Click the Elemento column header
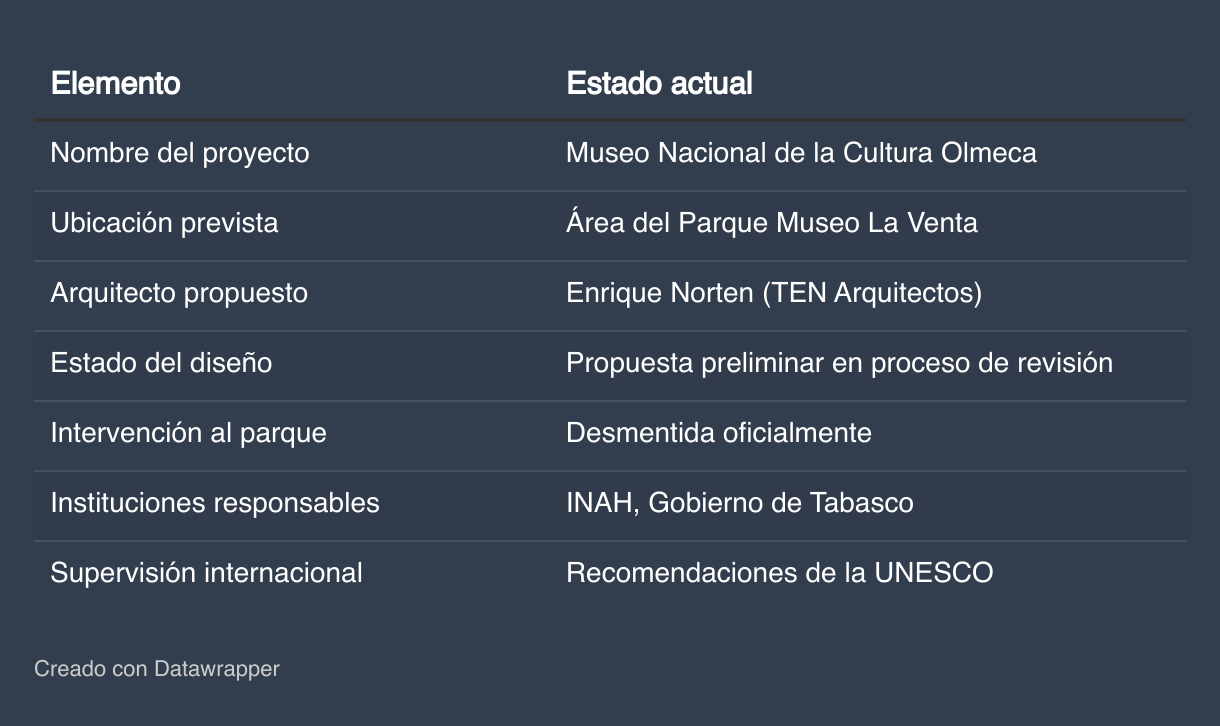Viewport: 1220px width, 726px height. 116,83
